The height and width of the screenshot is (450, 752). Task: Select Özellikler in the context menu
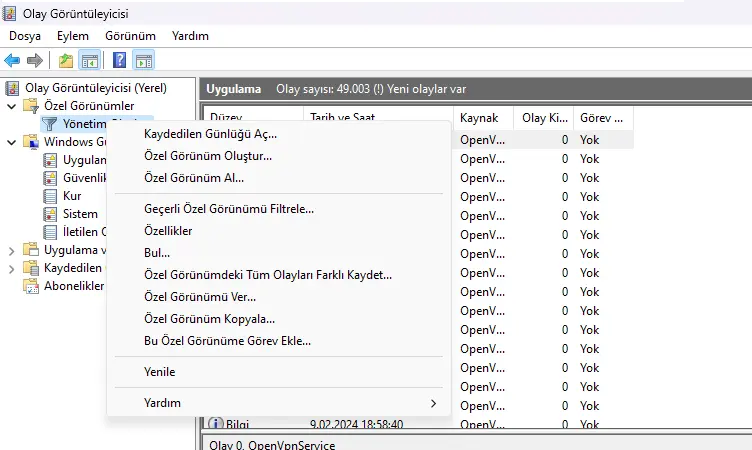pos(279,231)
